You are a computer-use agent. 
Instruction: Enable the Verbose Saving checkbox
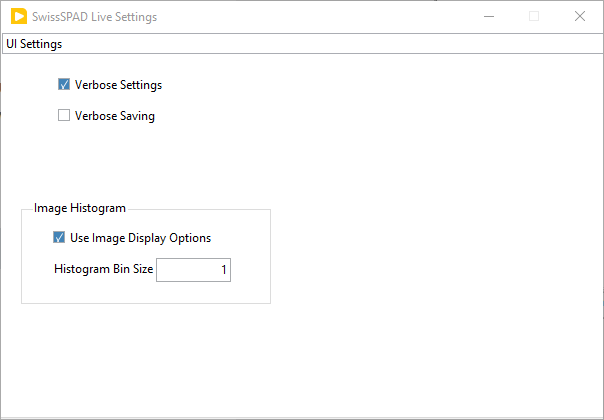[x=64, y=115]
